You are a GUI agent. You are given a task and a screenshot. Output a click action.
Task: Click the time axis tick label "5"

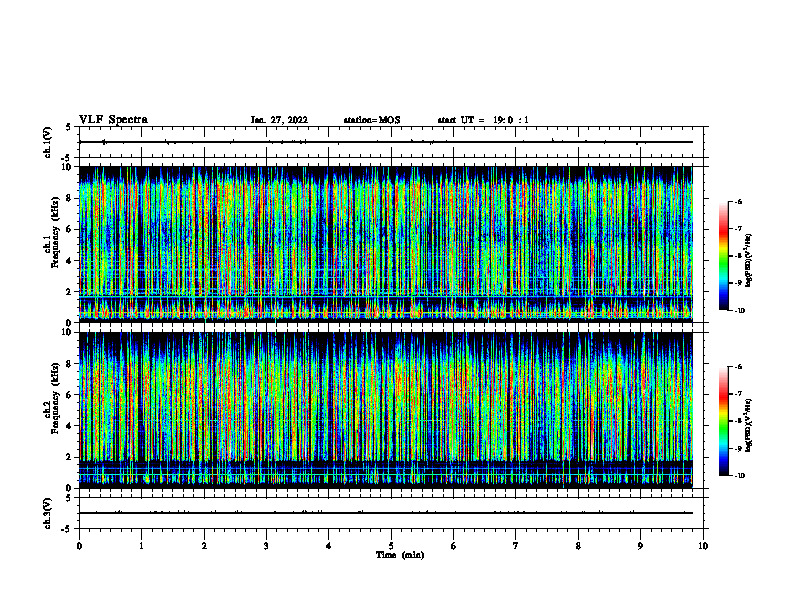coord(391,546)
